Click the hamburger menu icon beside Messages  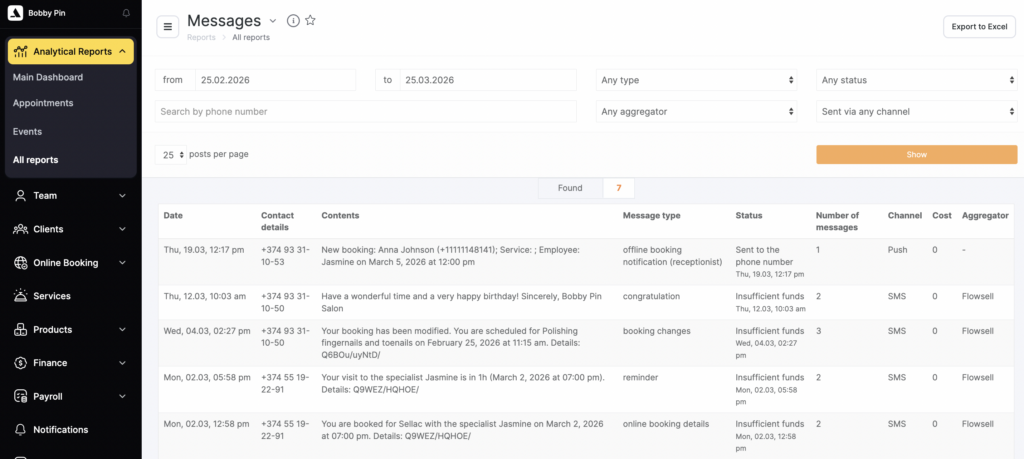[x=168, y=27]
